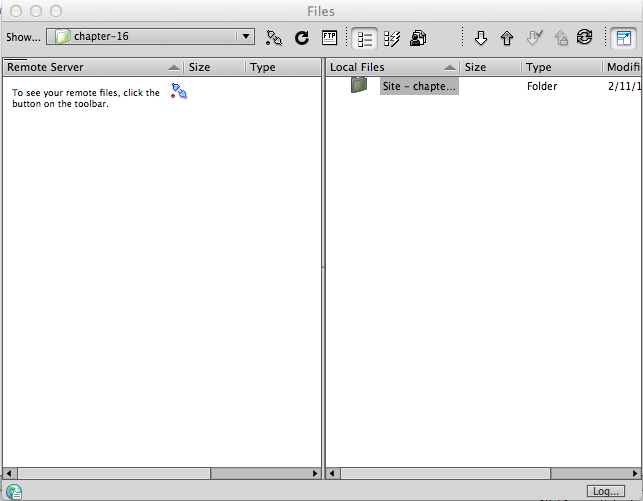Click the Put files up arrow

click(x=506, y=38)
